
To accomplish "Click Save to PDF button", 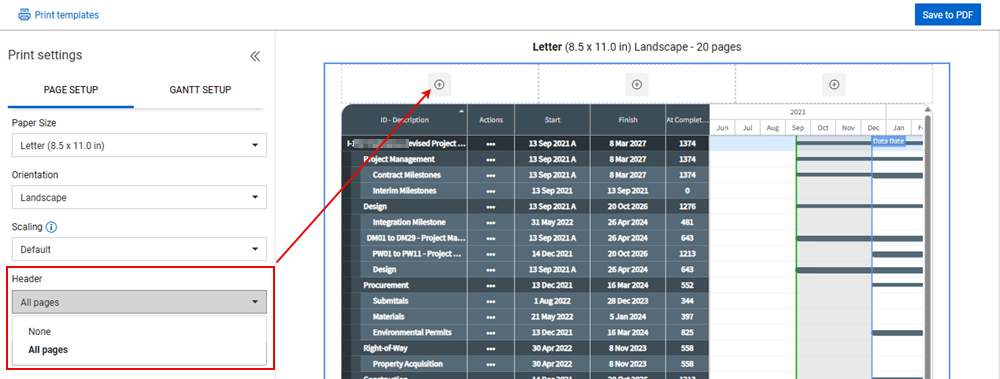I will pos(947,15).
